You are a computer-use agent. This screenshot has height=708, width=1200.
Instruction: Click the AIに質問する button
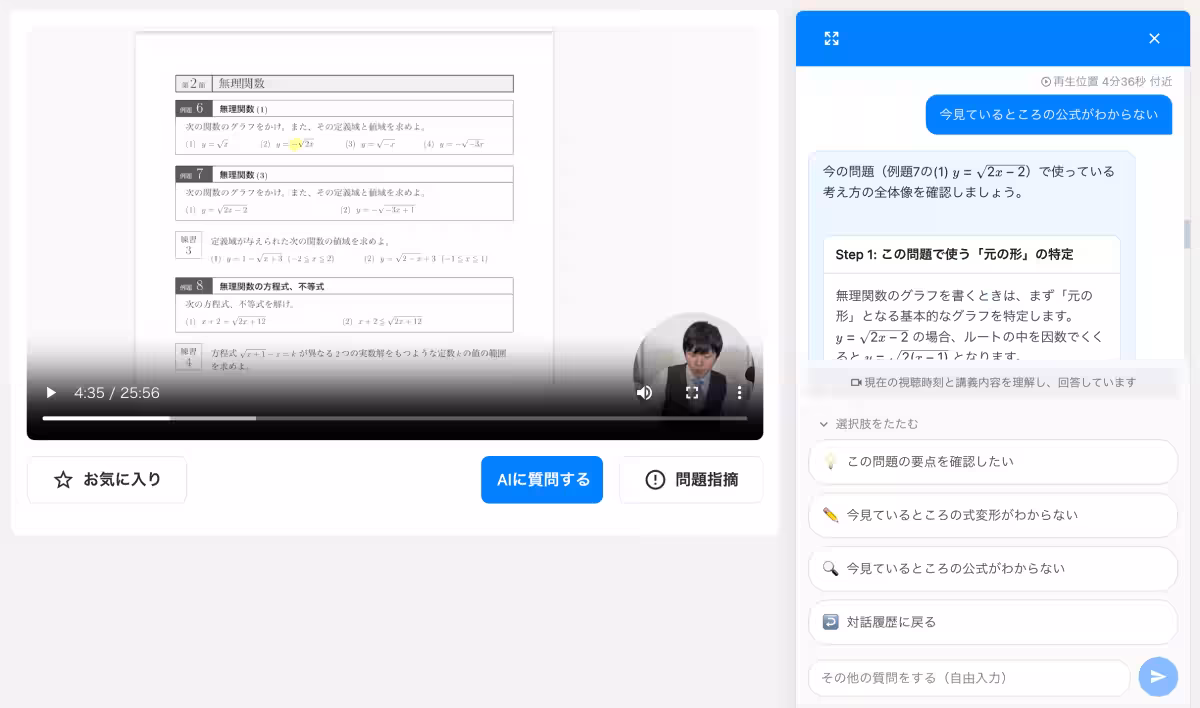(542, 480)
